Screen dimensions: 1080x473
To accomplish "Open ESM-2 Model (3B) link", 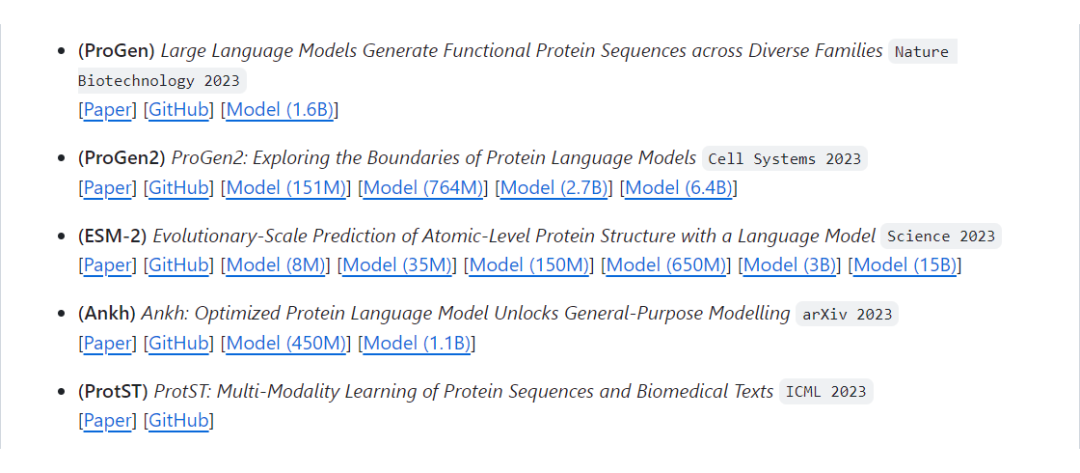I will tap(790, 265).
